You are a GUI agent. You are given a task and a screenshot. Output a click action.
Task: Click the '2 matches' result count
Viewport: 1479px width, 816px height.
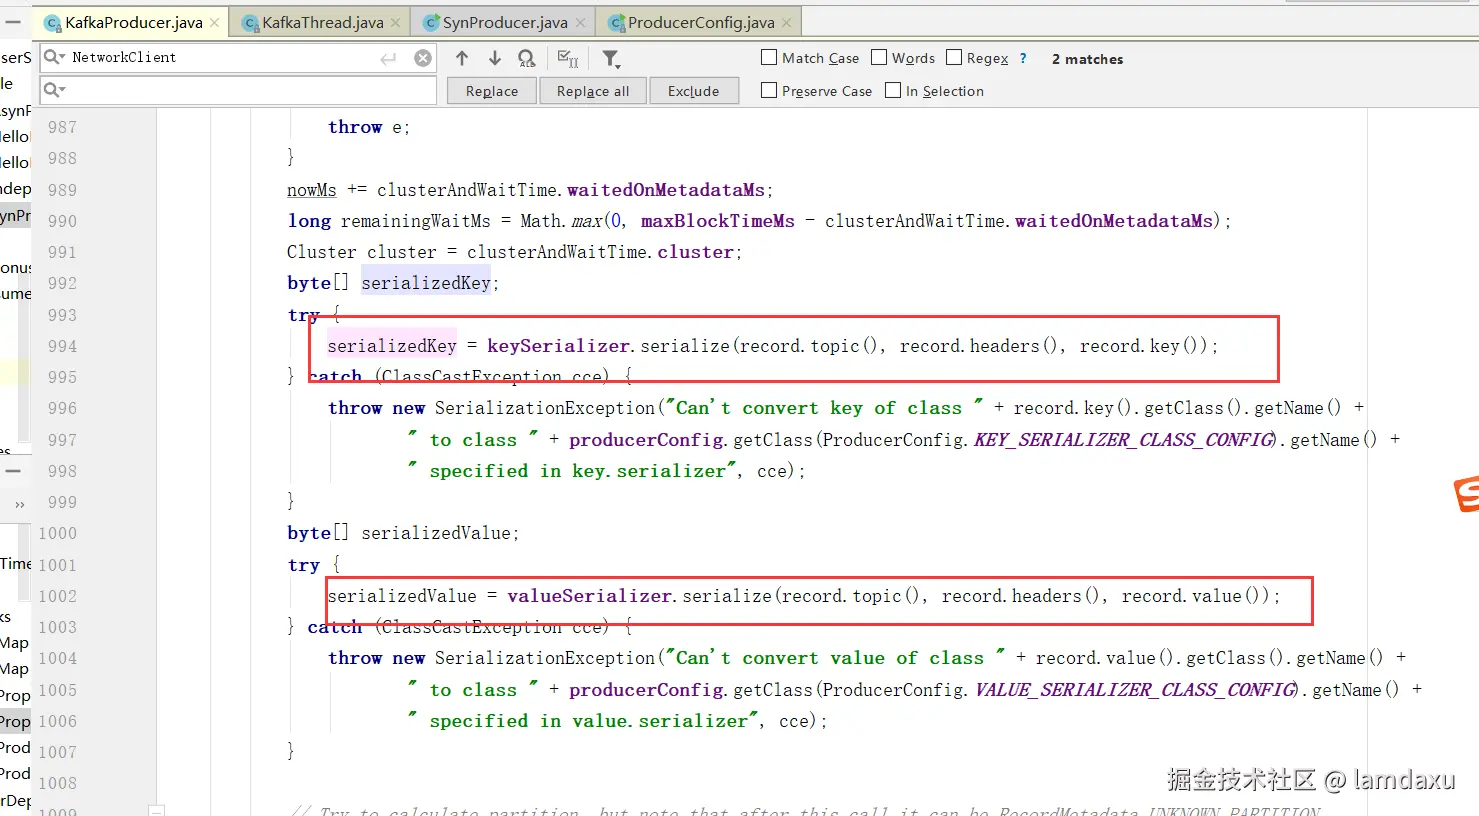(x=1087, y=59)
